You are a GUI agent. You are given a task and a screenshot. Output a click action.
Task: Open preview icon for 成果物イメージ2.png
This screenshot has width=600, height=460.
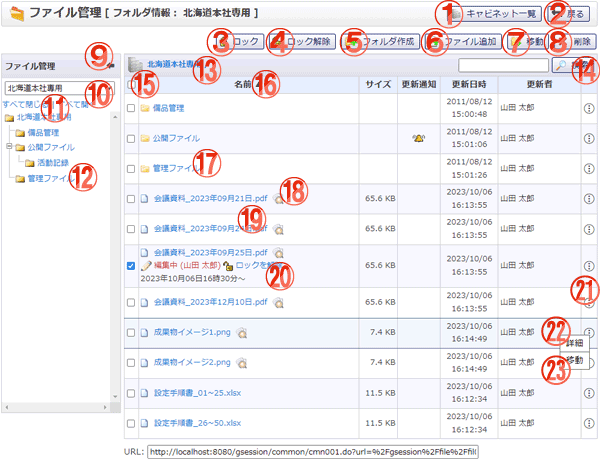tap(242, 363)
